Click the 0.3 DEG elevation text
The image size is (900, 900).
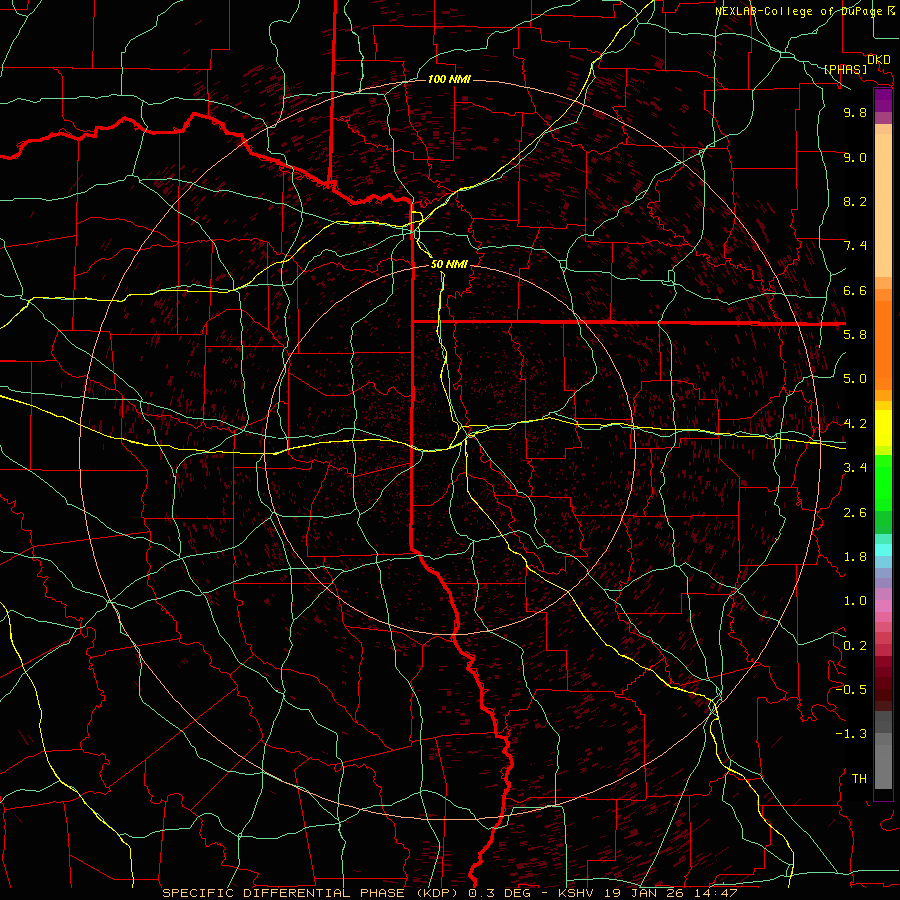coord(499,893)
